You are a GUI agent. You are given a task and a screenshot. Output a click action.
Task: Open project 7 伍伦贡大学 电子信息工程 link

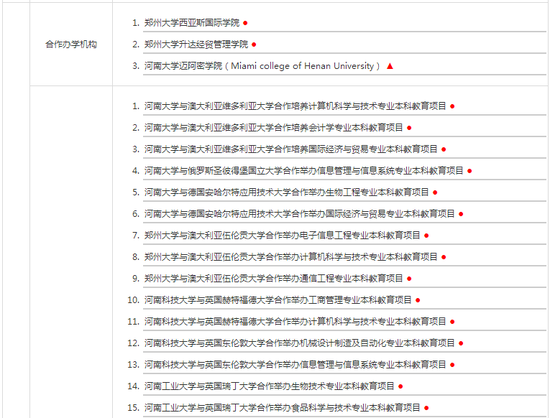tap(282, 235)
